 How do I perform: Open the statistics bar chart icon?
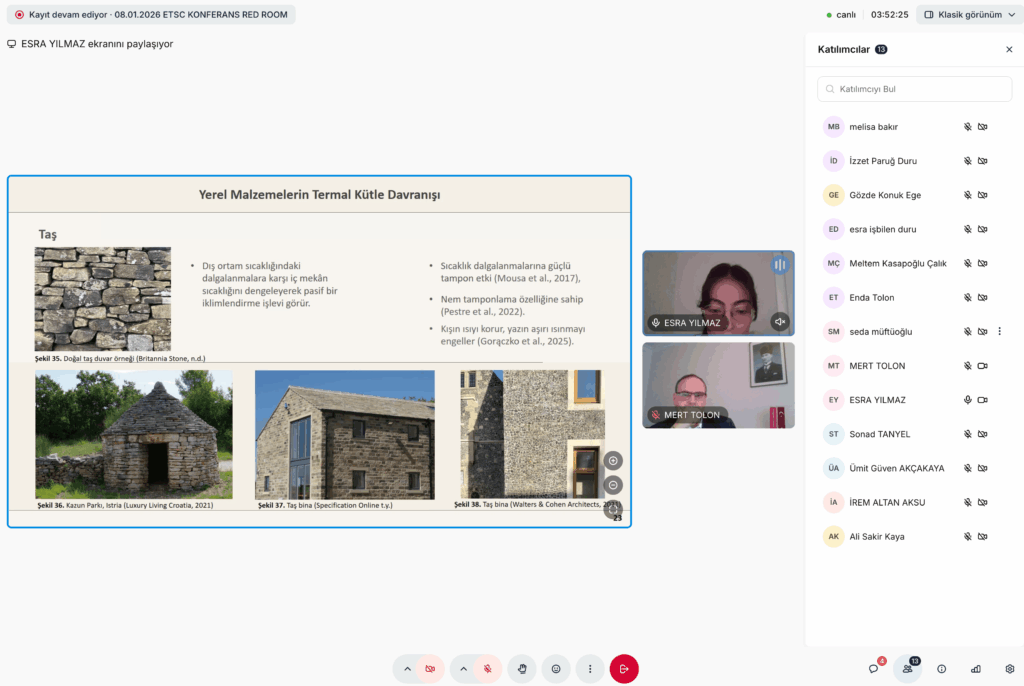pos(975,669)
